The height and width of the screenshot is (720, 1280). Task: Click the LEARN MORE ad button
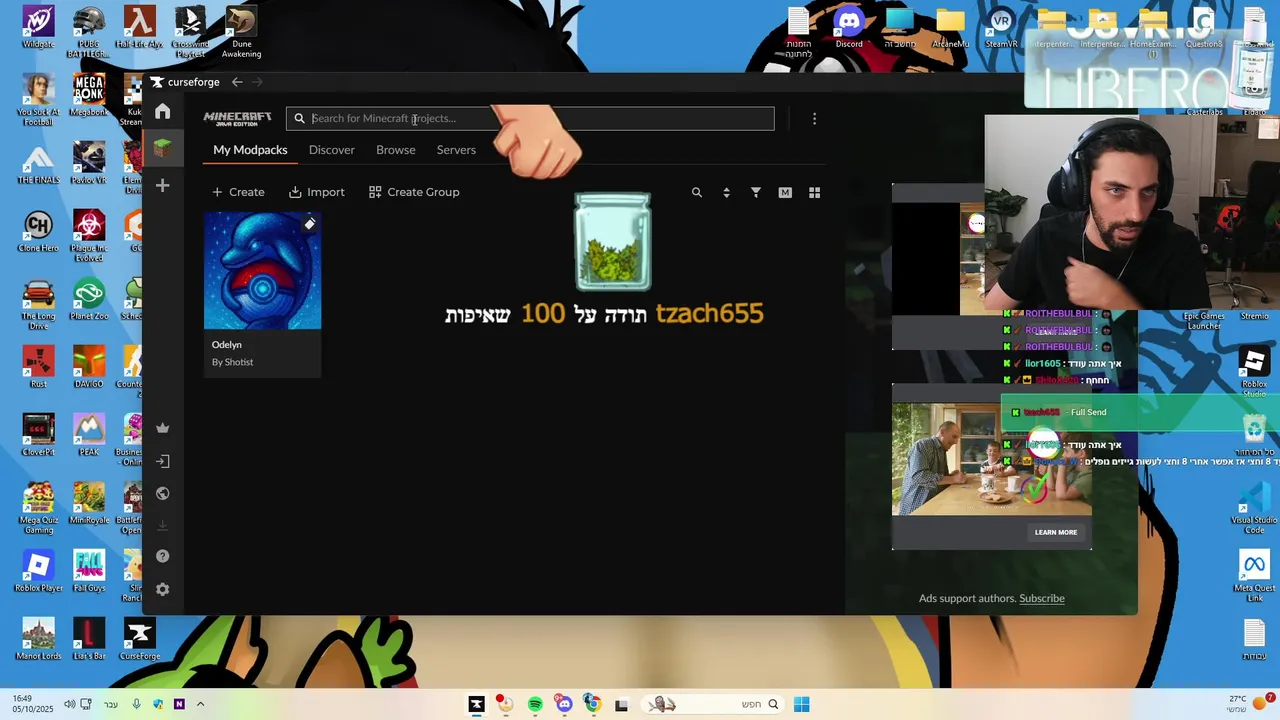pyautogui.click(x=1056, y=532)
